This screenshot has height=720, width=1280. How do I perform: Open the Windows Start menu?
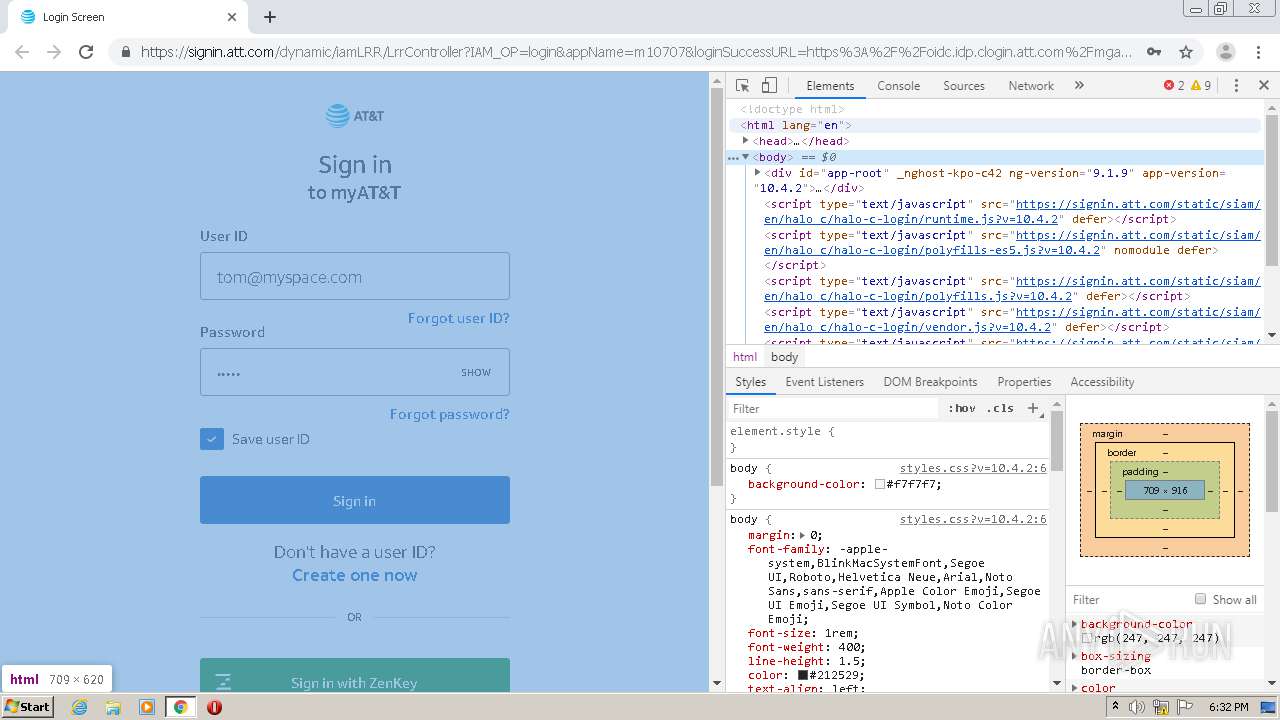click(27, 706)
